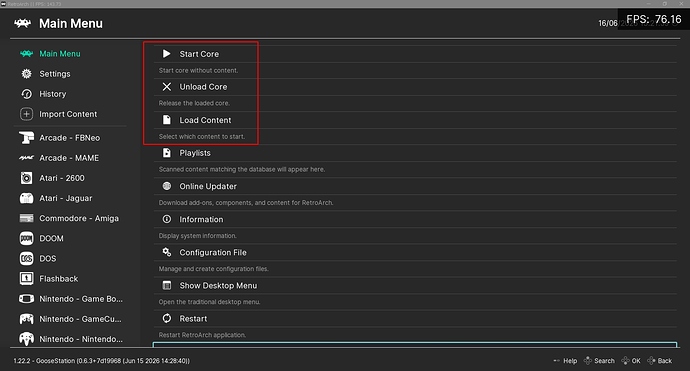The height and width of the screenshot is (371, 690).
Task: Open the Commodore - Amiga playlist label
Action: click(x=79, y=218)
